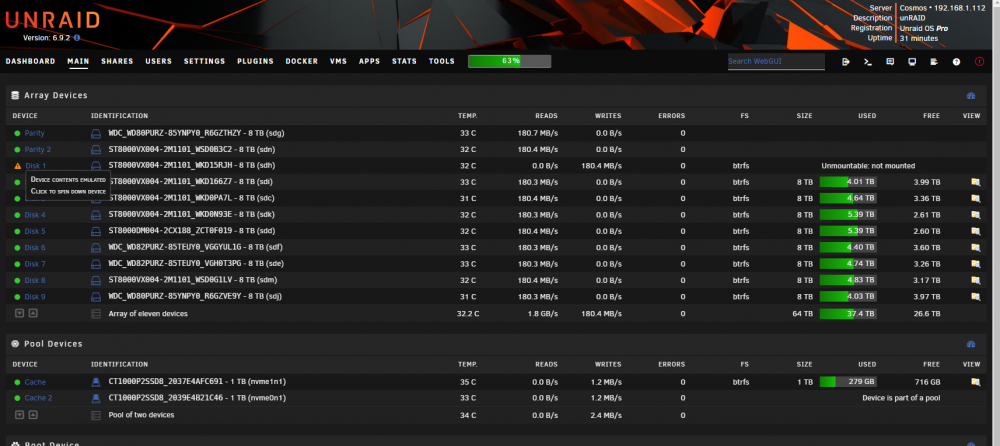
Task: Open the Plugins menu
Action: tap(255, 61)
